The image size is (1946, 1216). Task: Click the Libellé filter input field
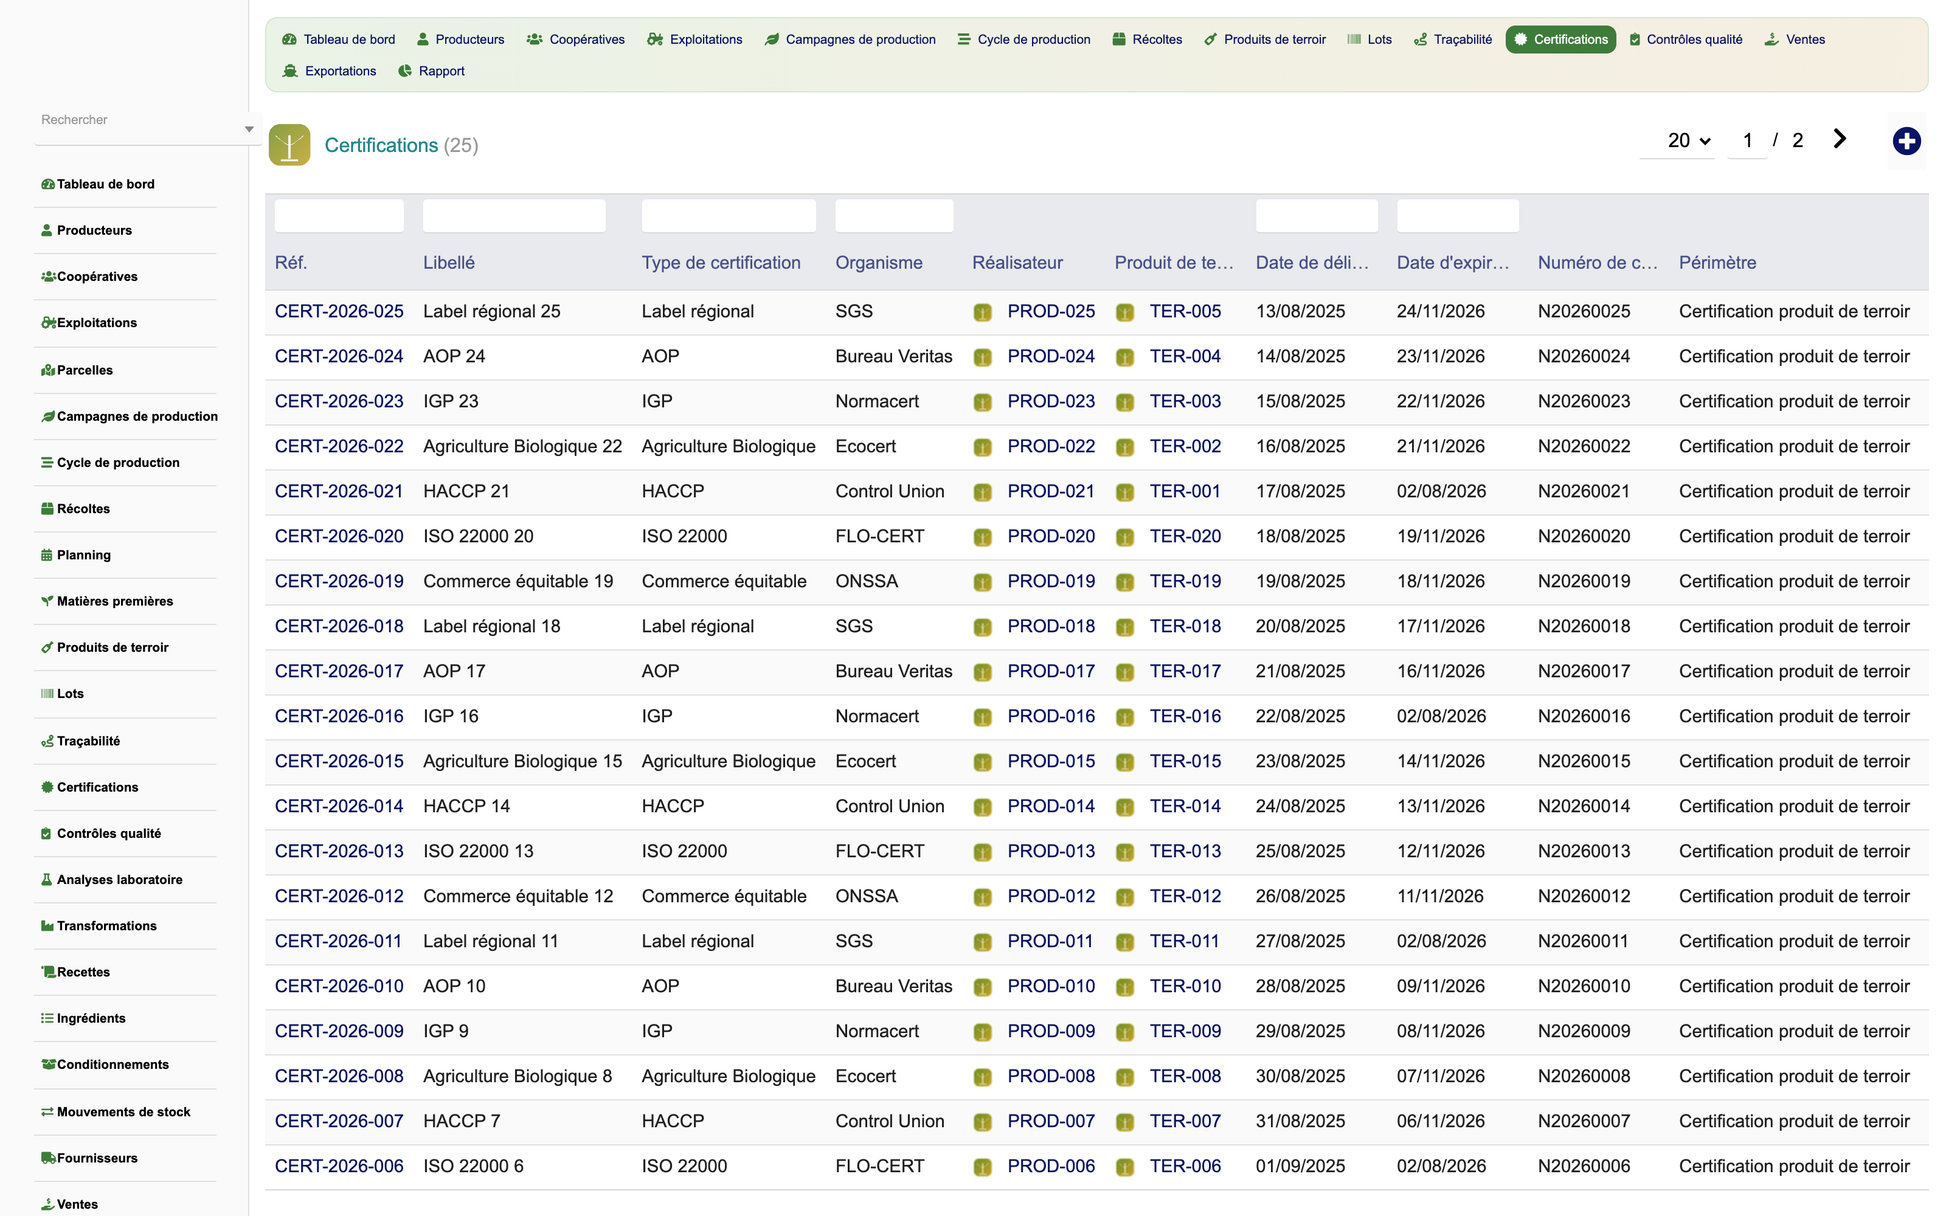coord(514,216)
